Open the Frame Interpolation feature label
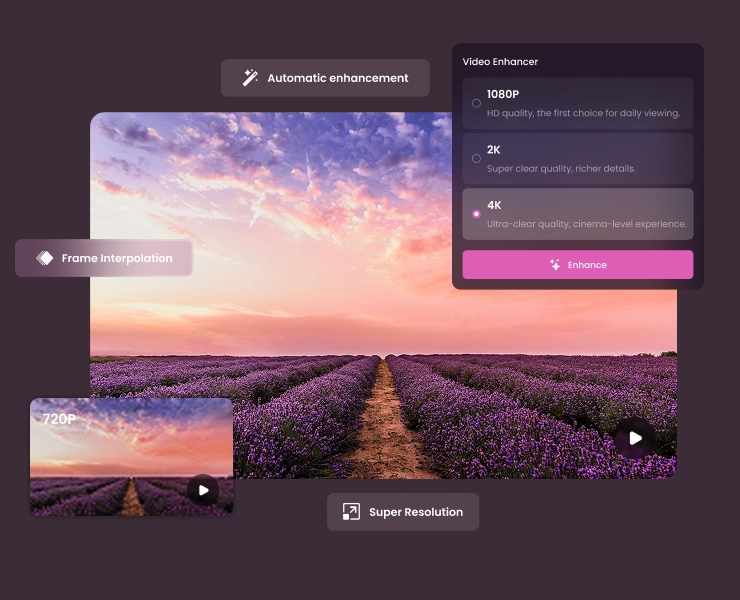740x600 pixels. [x=117, y=258]
